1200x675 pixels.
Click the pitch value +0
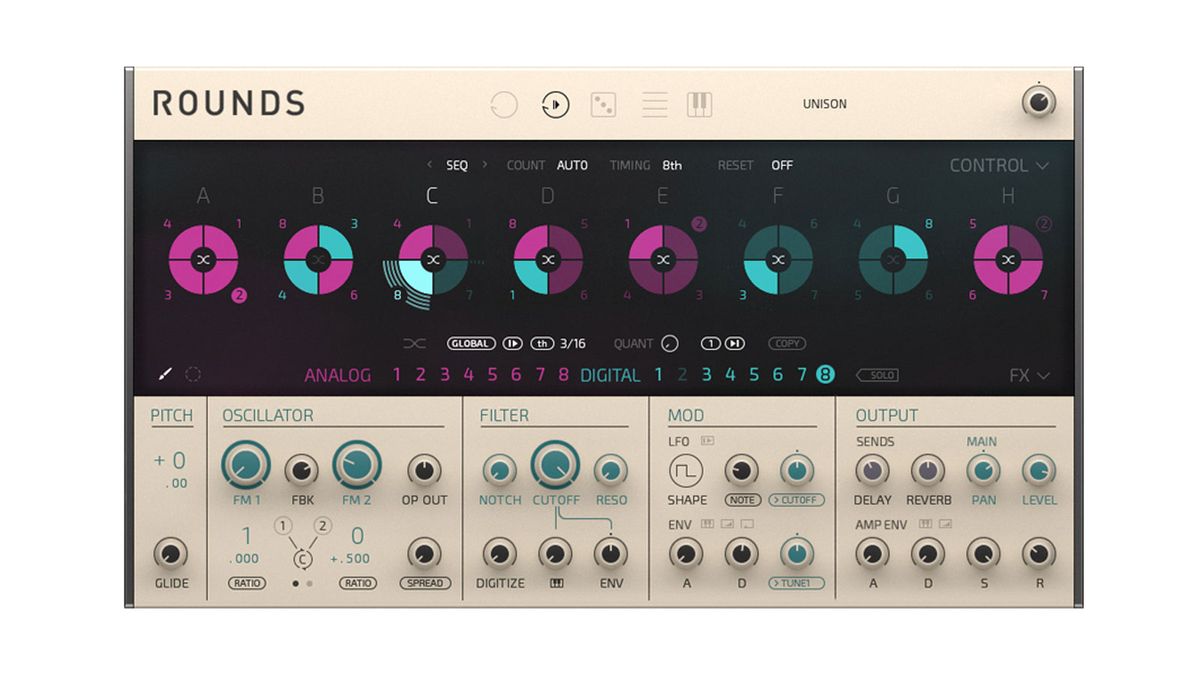[x=170, y=461]
